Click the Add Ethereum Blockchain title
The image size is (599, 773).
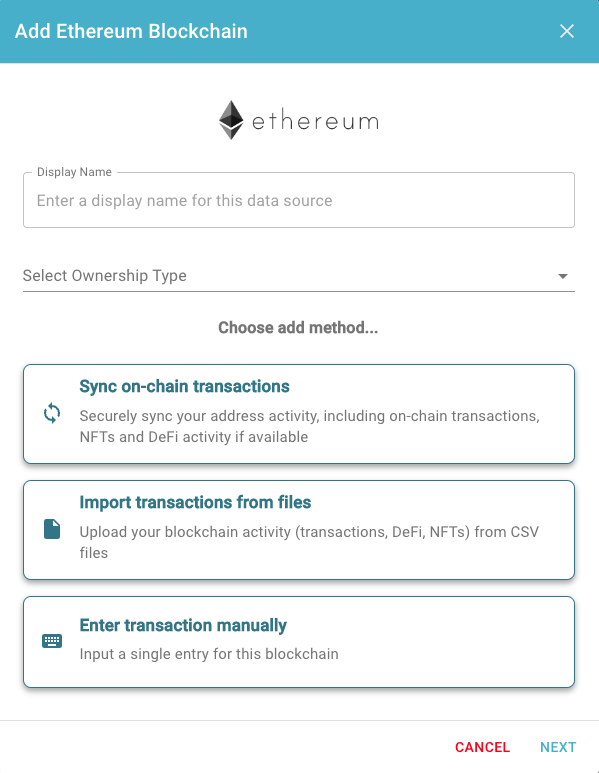click(x=131, y=31)
